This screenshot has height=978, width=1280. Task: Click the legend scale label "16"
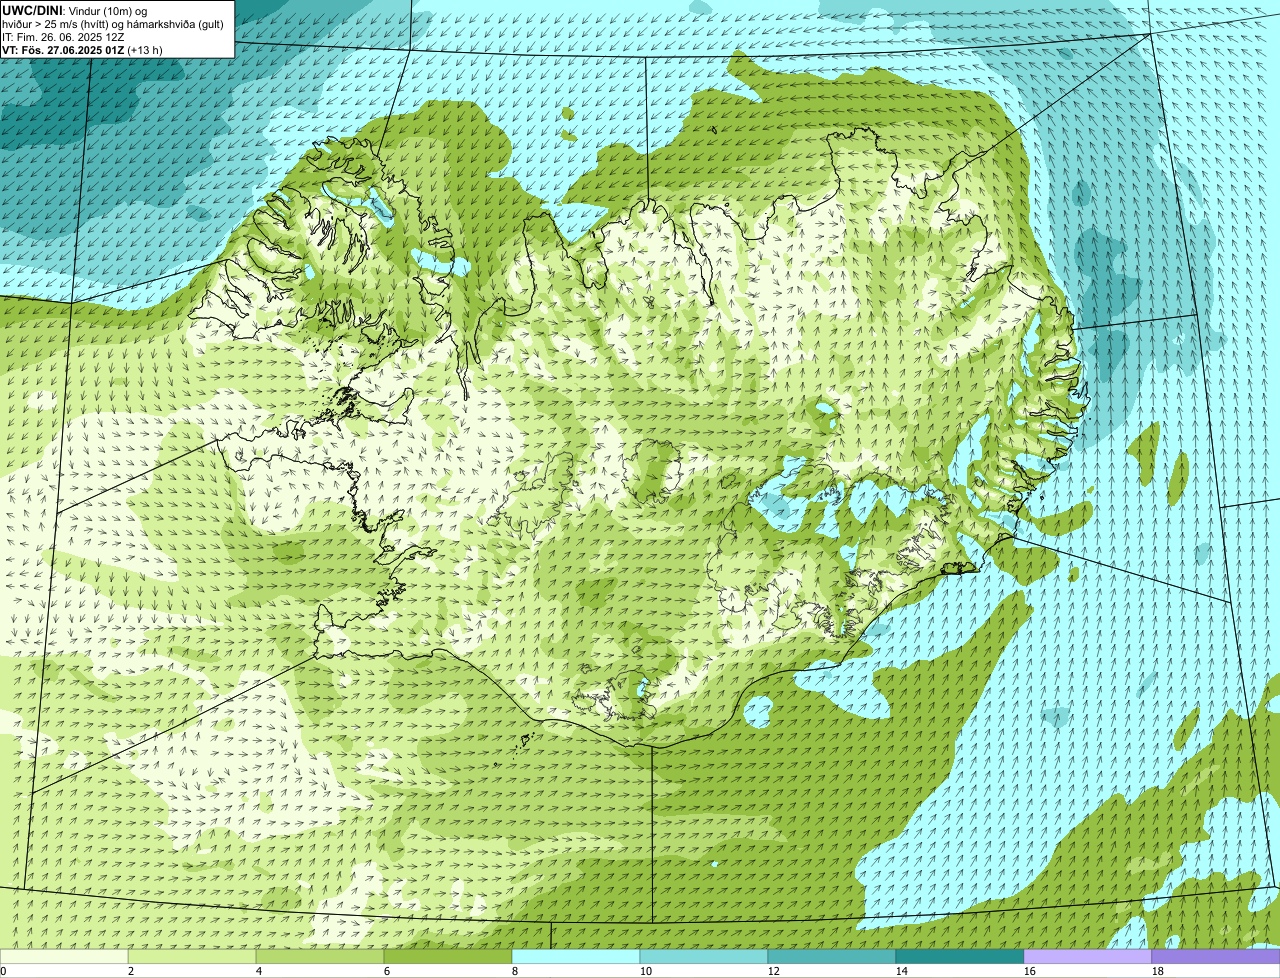(1030, 971)
